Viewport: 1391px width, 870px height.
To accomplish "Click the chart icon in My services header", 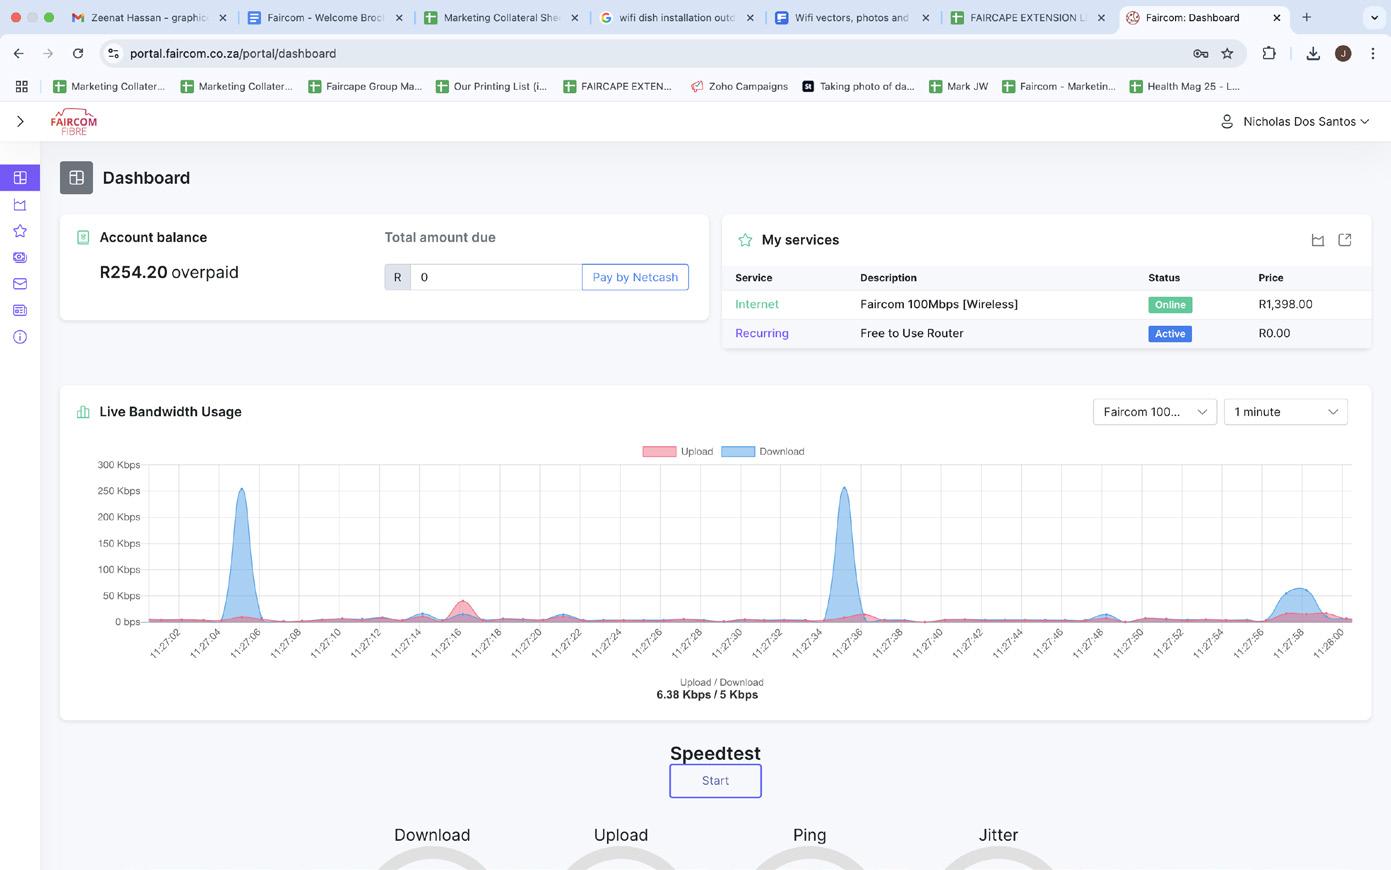I will (x=1317, y=240).
